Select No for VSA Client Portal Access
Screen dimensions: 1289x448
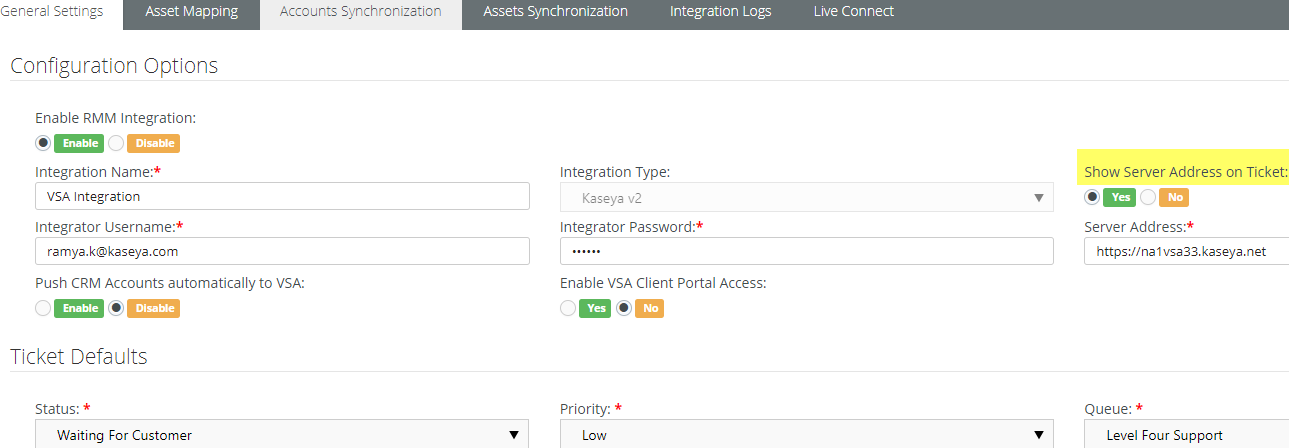(x=624, y=308)
